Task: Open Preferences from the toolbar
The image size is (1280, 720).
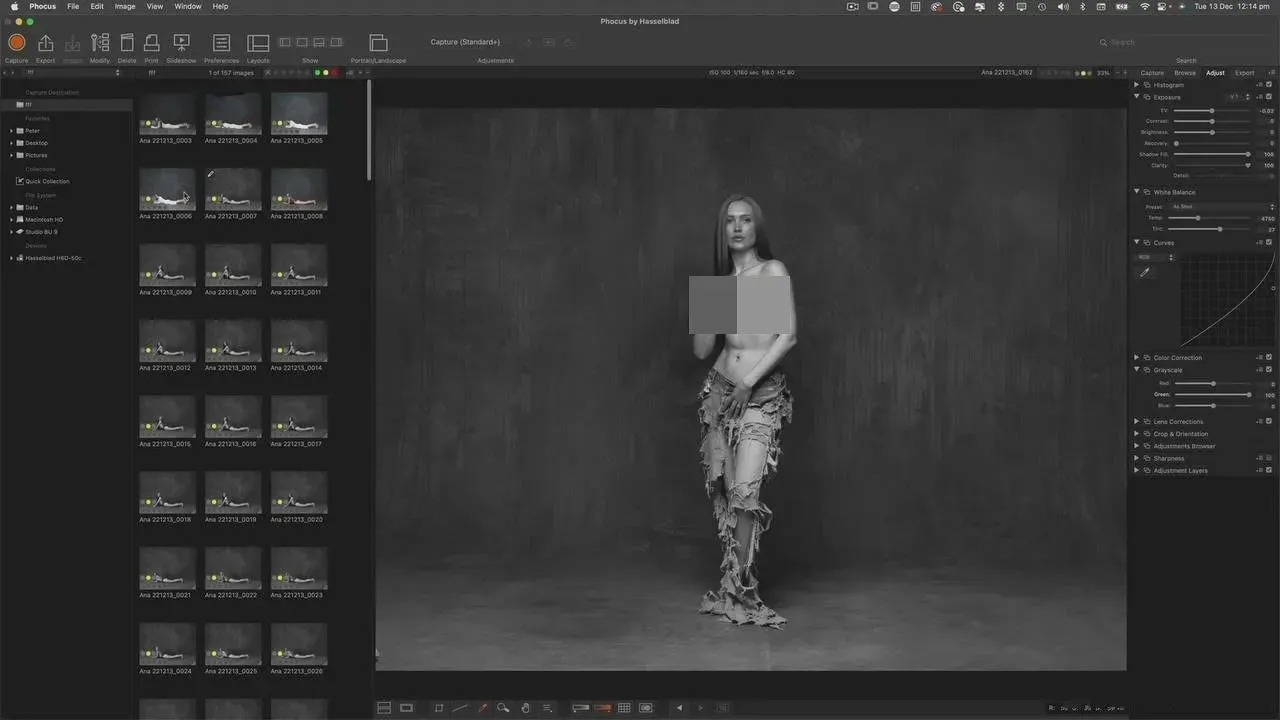Action: click(x=221, y=43)
